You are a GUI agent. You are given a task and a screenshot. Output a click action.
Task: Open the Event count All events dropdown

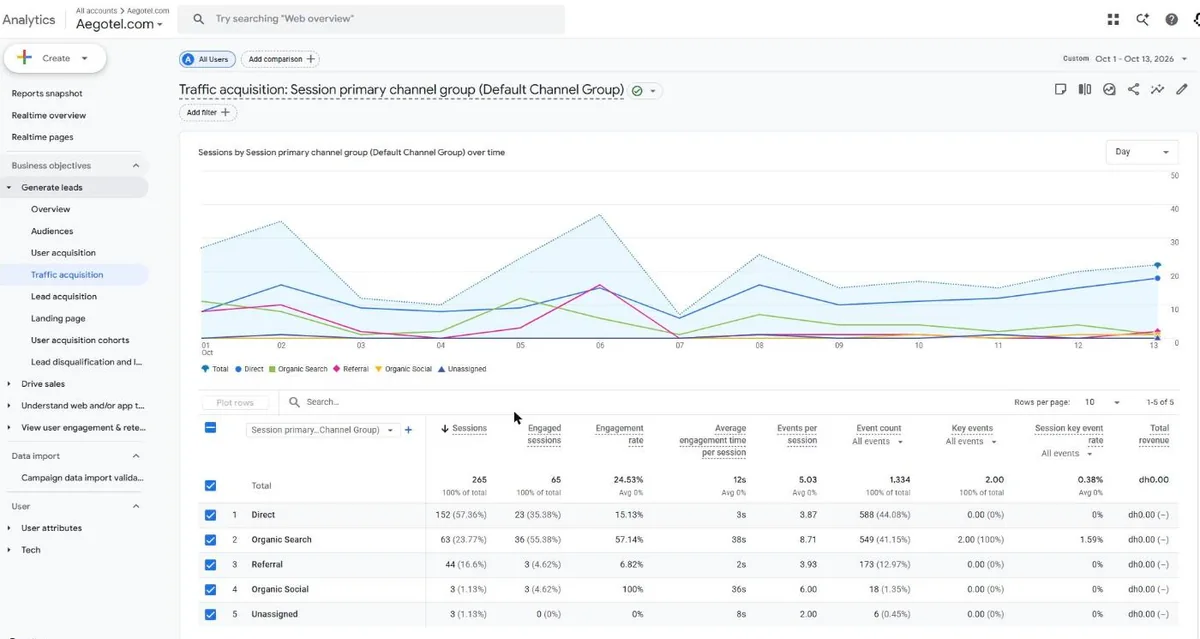tap(878, 442)
